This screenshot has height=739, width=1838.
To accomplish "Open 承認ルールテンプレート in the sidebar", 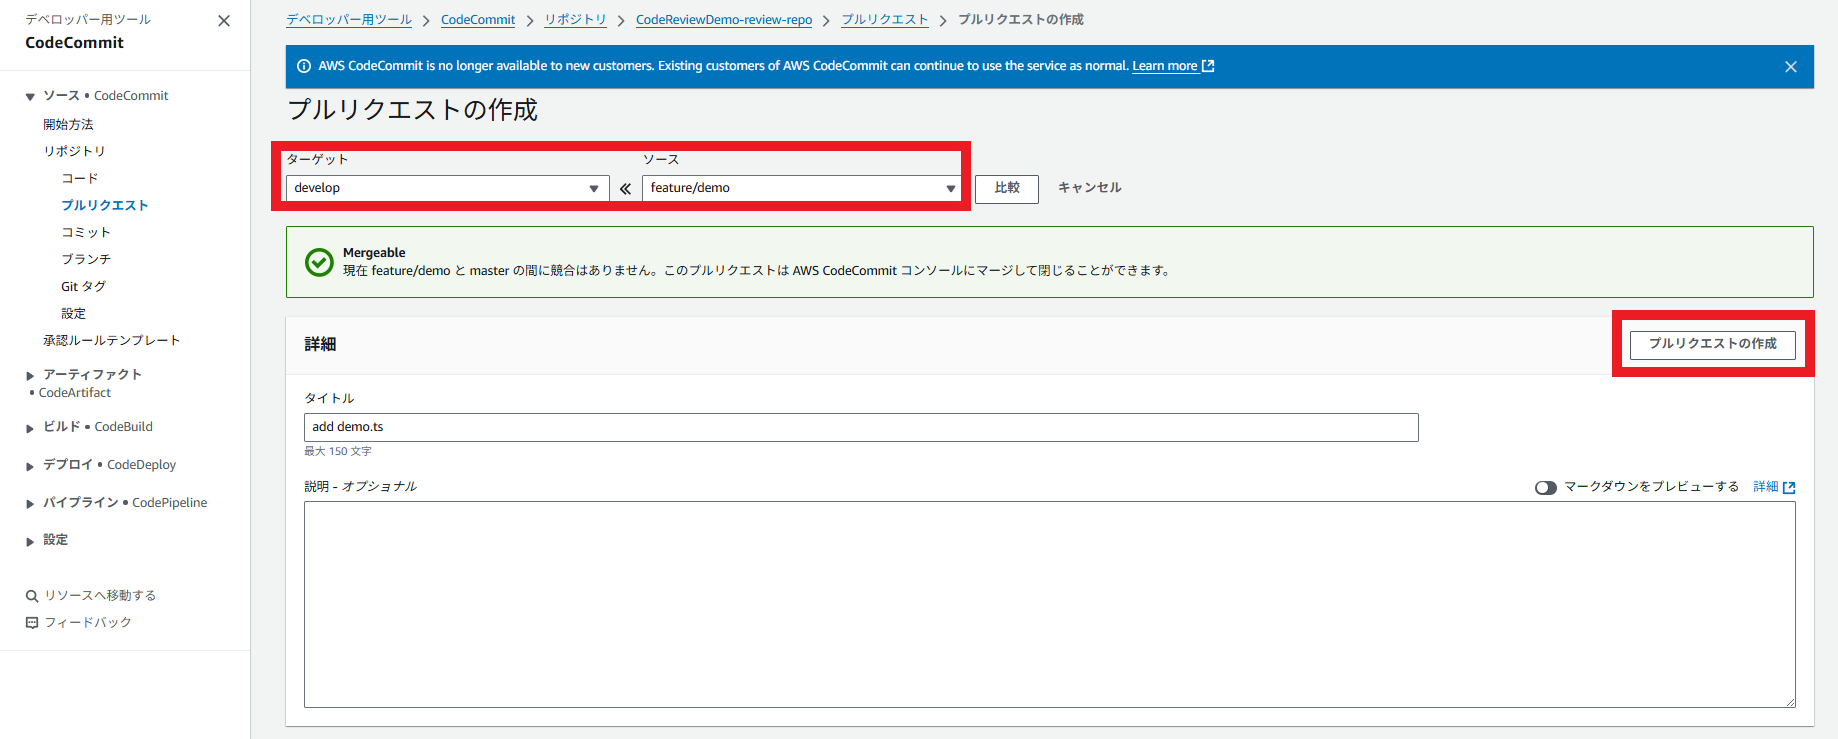I will click(111, 340).
